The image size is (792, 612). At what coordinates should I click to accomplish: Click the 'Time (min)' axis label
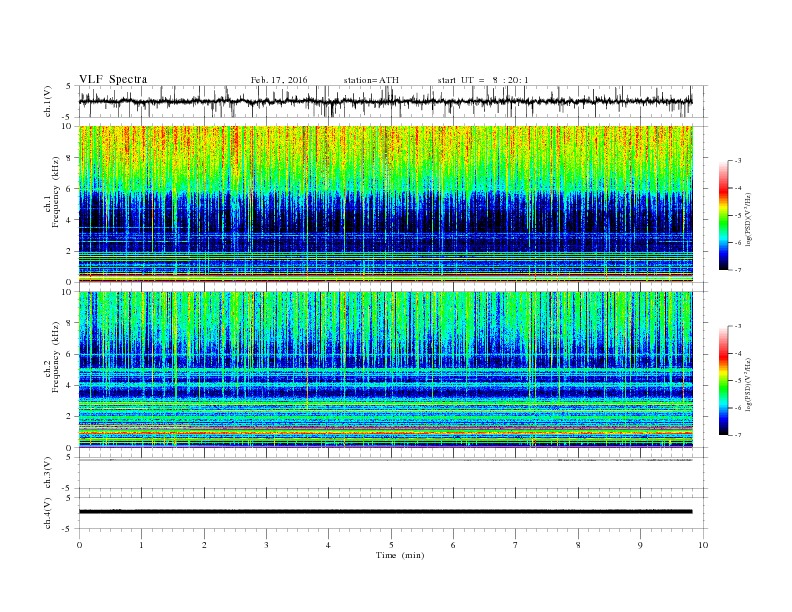click(x=400, y=555)
